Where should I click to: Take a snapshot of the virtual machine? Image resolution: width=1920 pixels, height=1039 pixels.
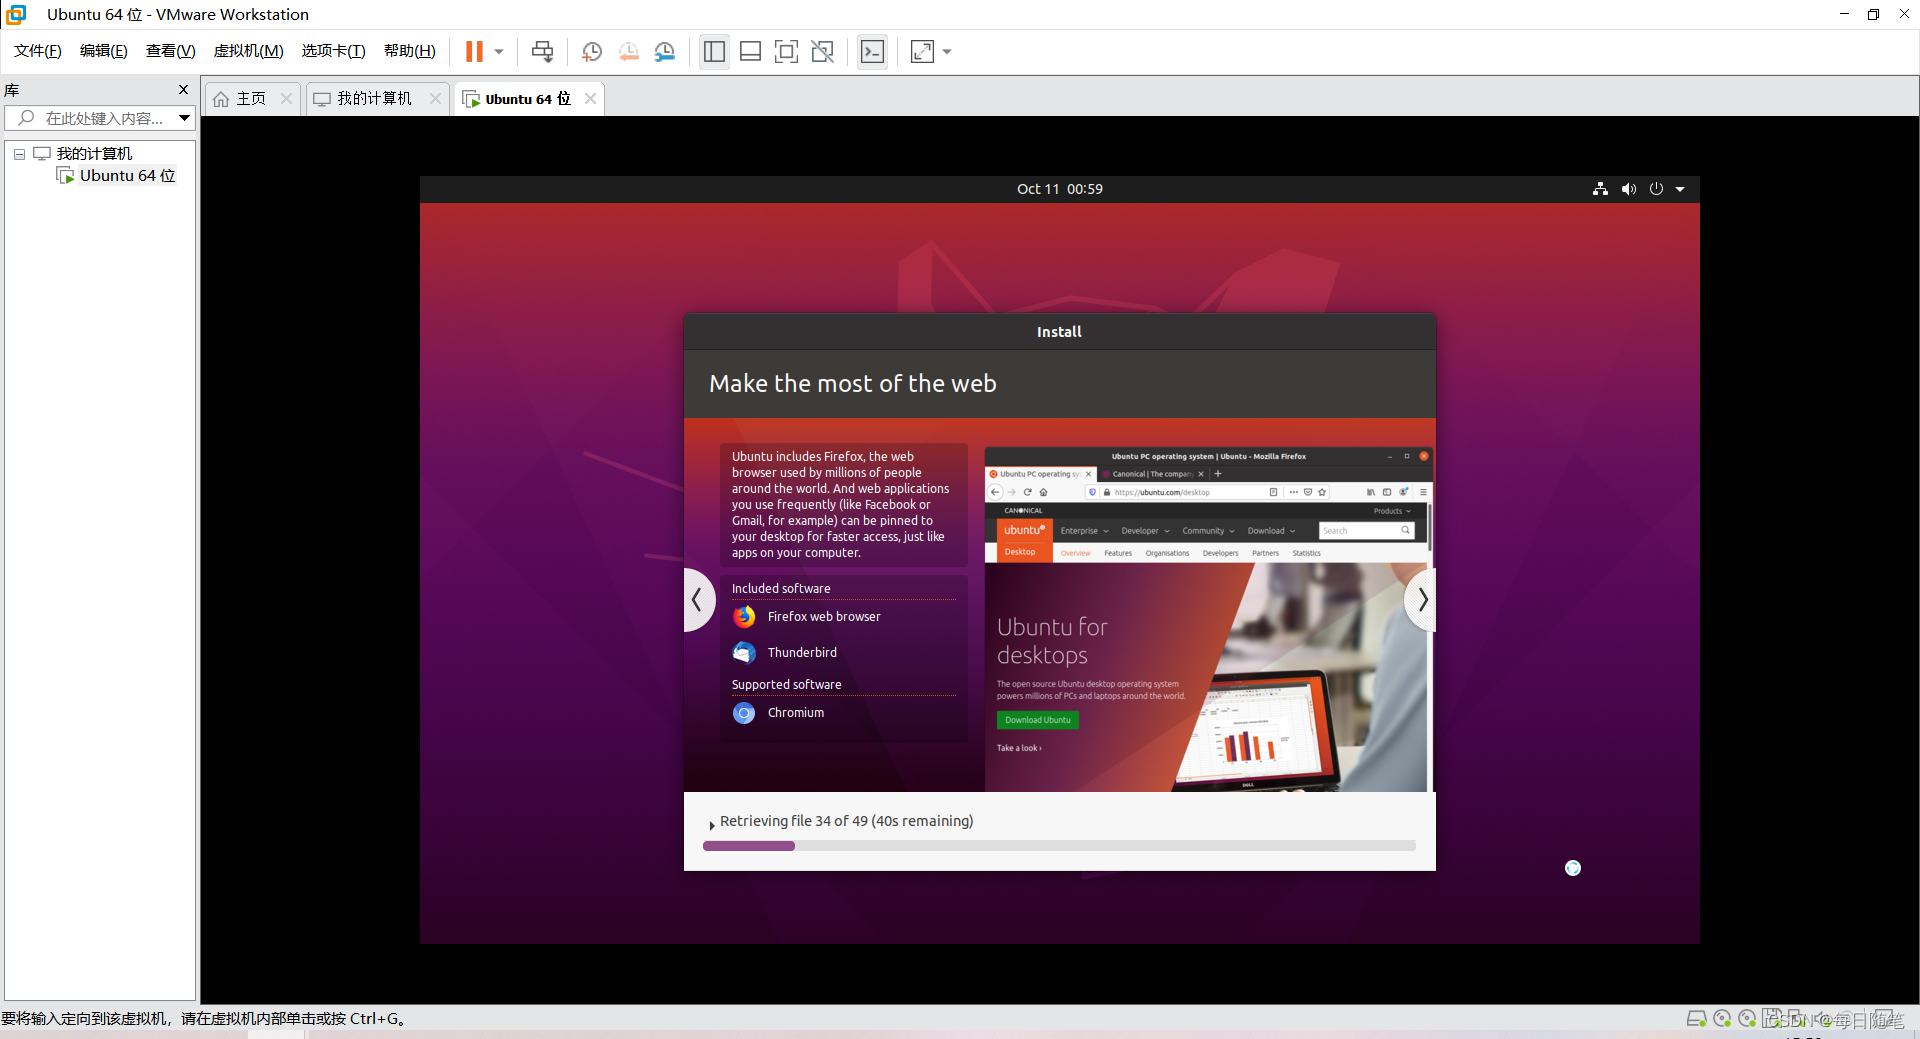click(x=592, y=51)
